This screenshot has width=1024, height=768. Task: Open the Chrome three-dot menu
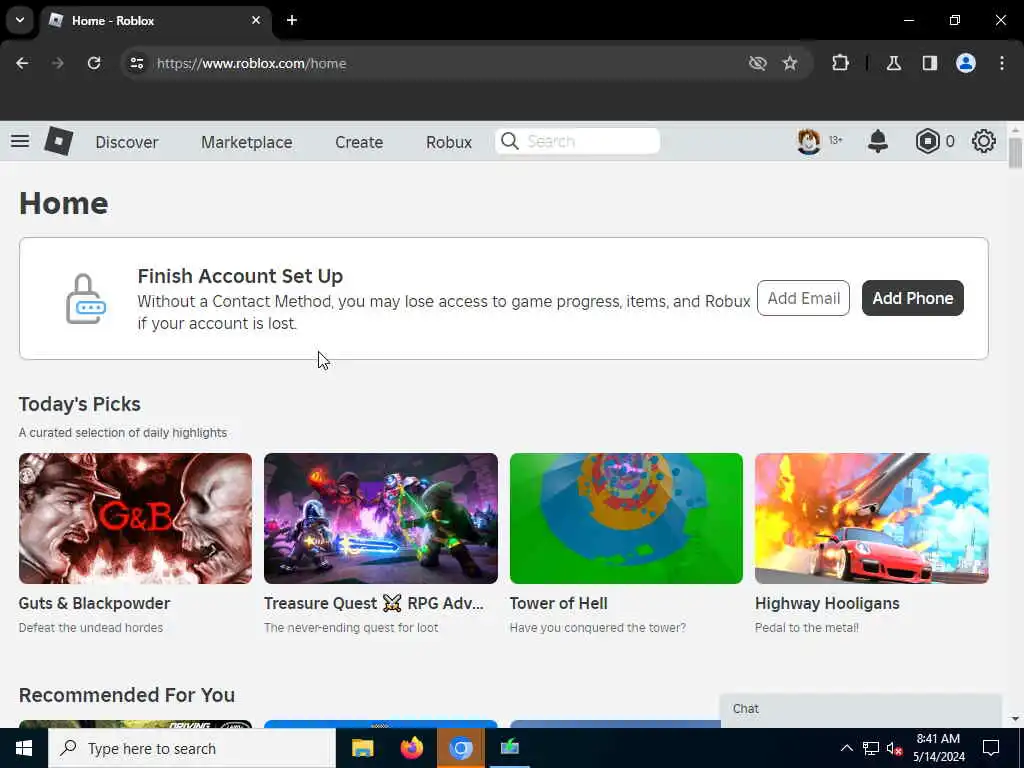[x=1002, y=63]
